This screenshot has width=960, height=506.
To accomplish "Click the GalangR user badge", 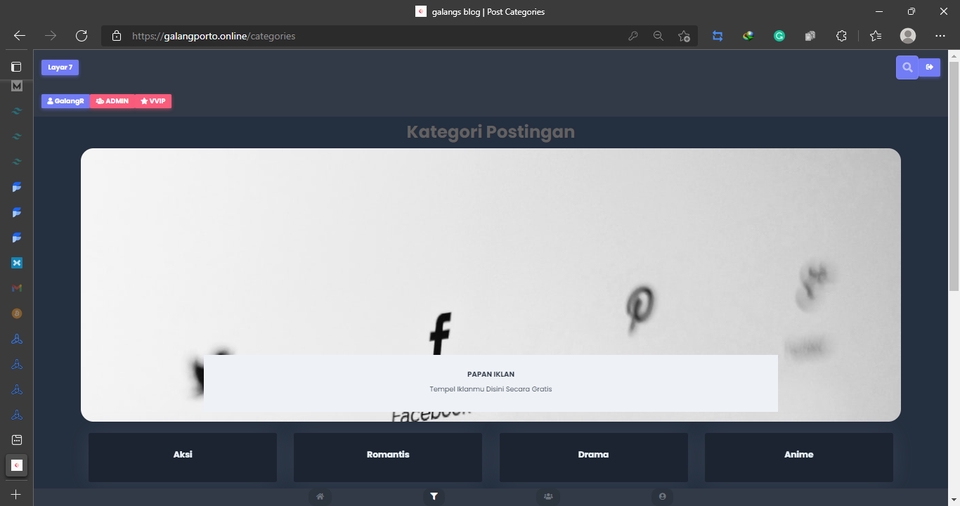I will (66, 101).
